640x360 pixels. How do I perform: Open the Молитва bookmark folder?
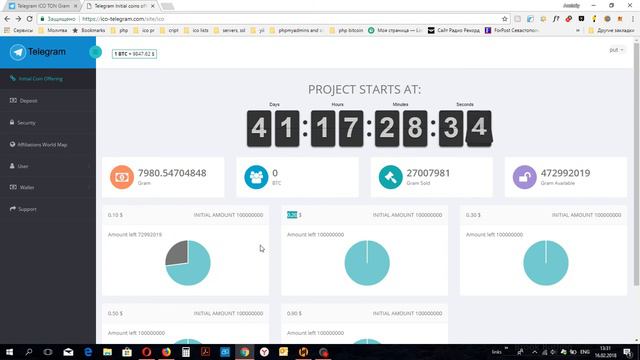pos(53,30)
